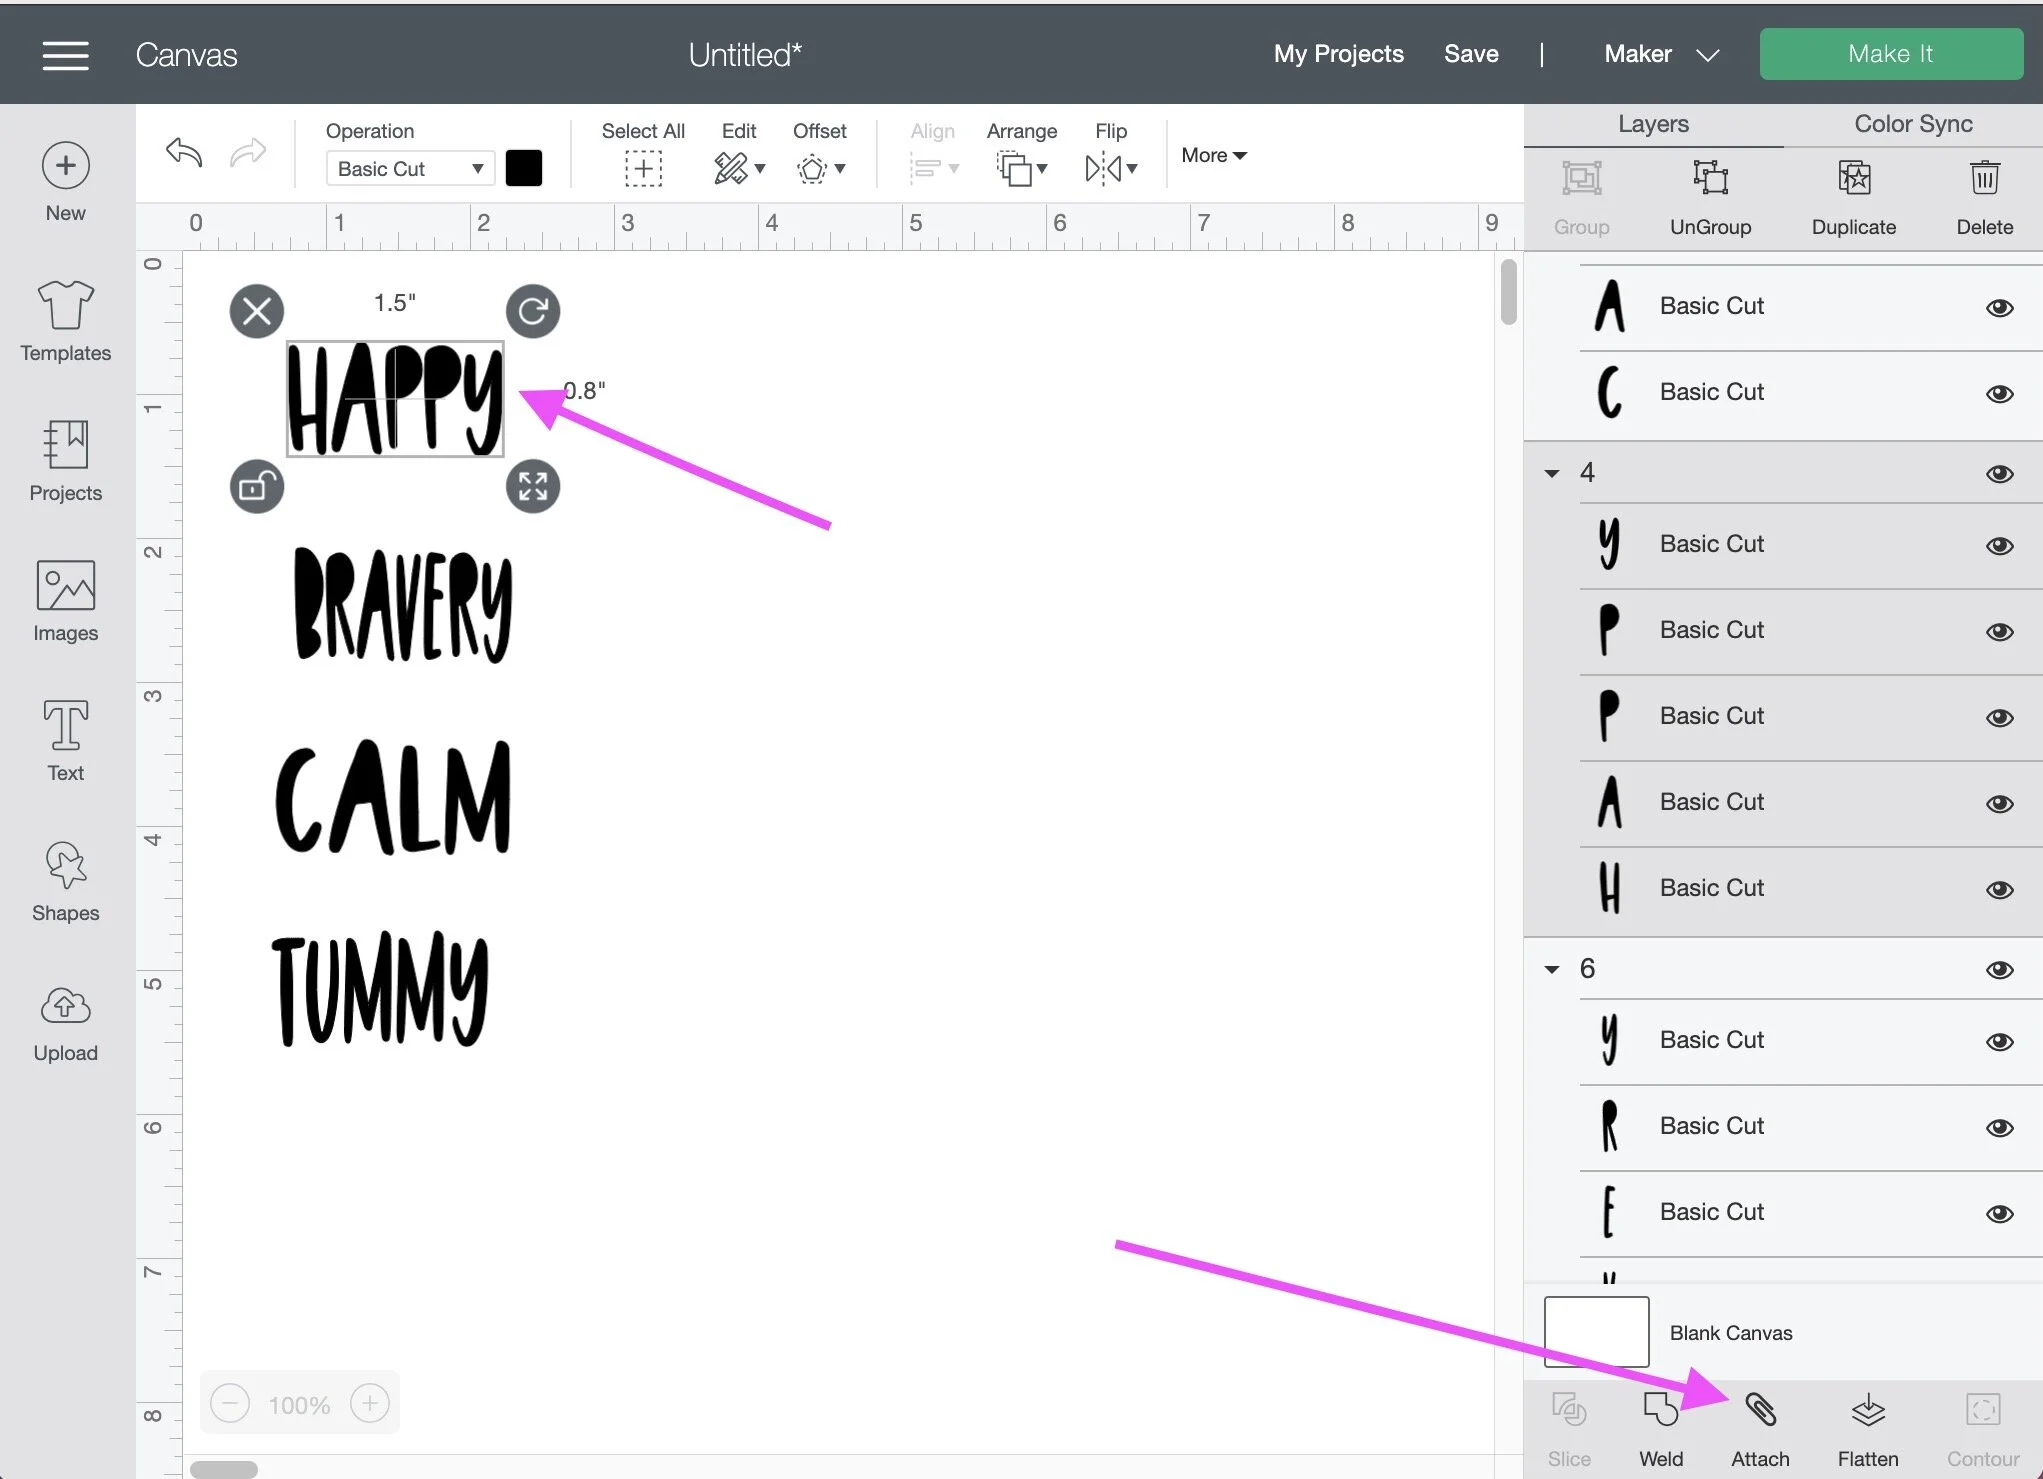Hide the layer group 4
Screen dimensions: 2043x1479
(x=1999, y=474)
